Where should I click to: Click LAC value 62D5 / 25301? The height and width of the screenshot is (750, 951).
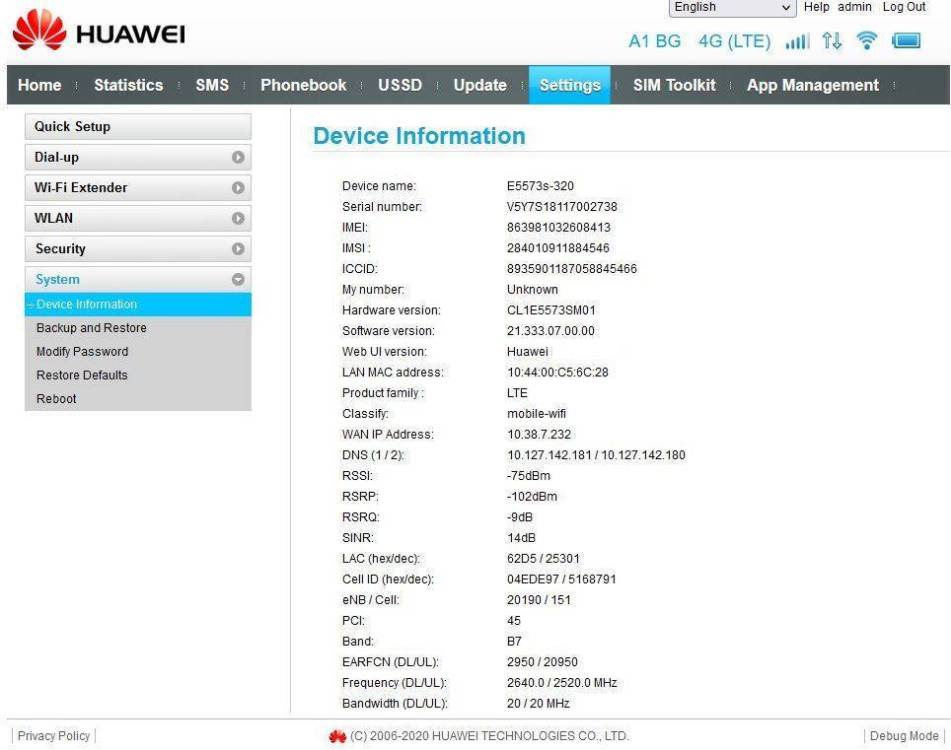coord(543,558)
